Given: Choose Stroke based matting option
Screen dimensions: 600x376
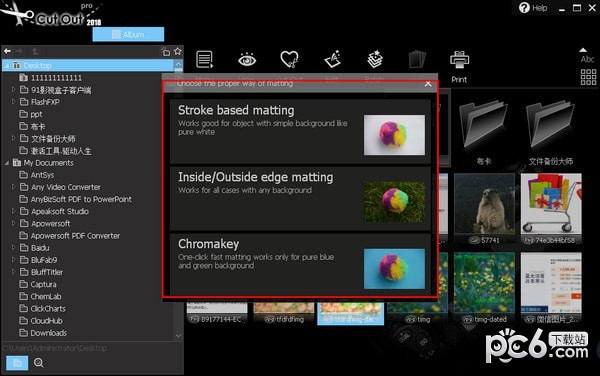Looking at the screenshot, I should pyautogui.click(x=300, y=131).
